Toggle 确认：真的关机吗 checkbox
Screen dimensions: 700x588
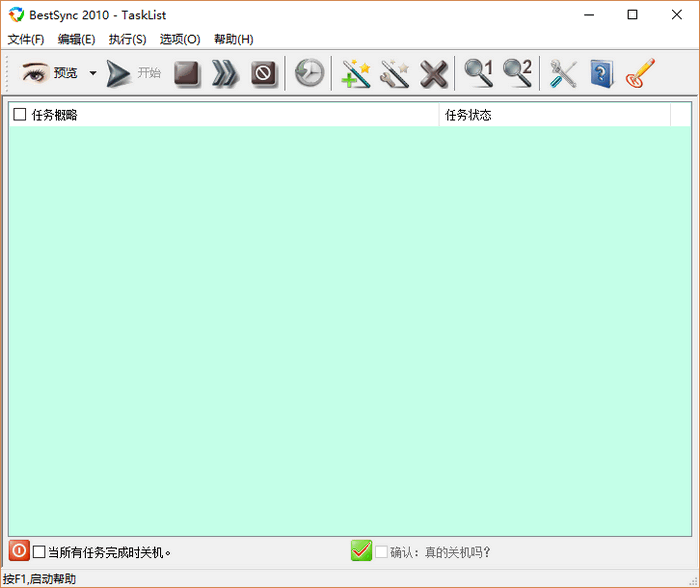coord(381,552)
